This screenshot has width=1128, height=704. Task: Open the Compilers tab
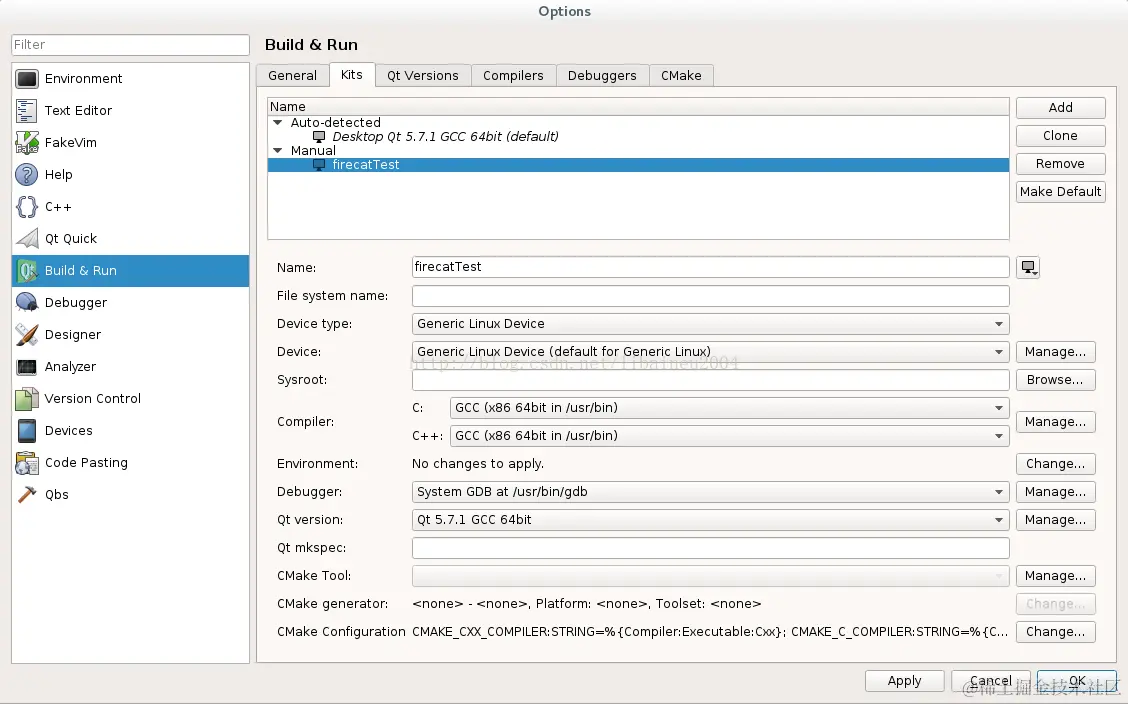click(514, 76)
